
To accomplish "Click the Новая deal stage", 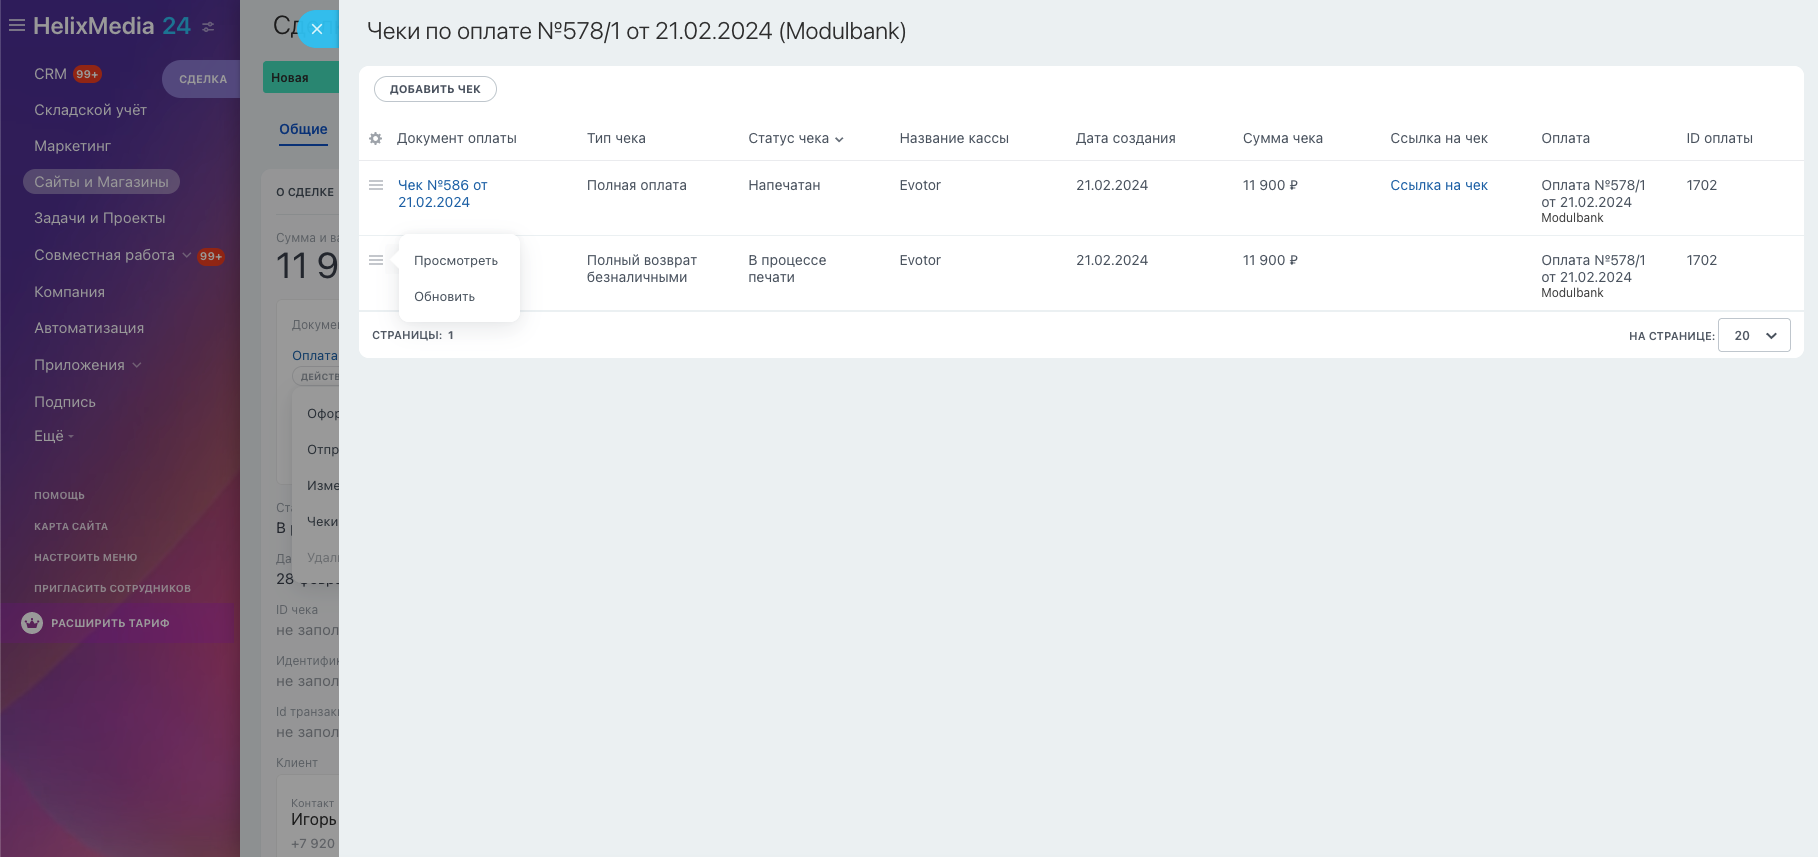I will 300,78.
